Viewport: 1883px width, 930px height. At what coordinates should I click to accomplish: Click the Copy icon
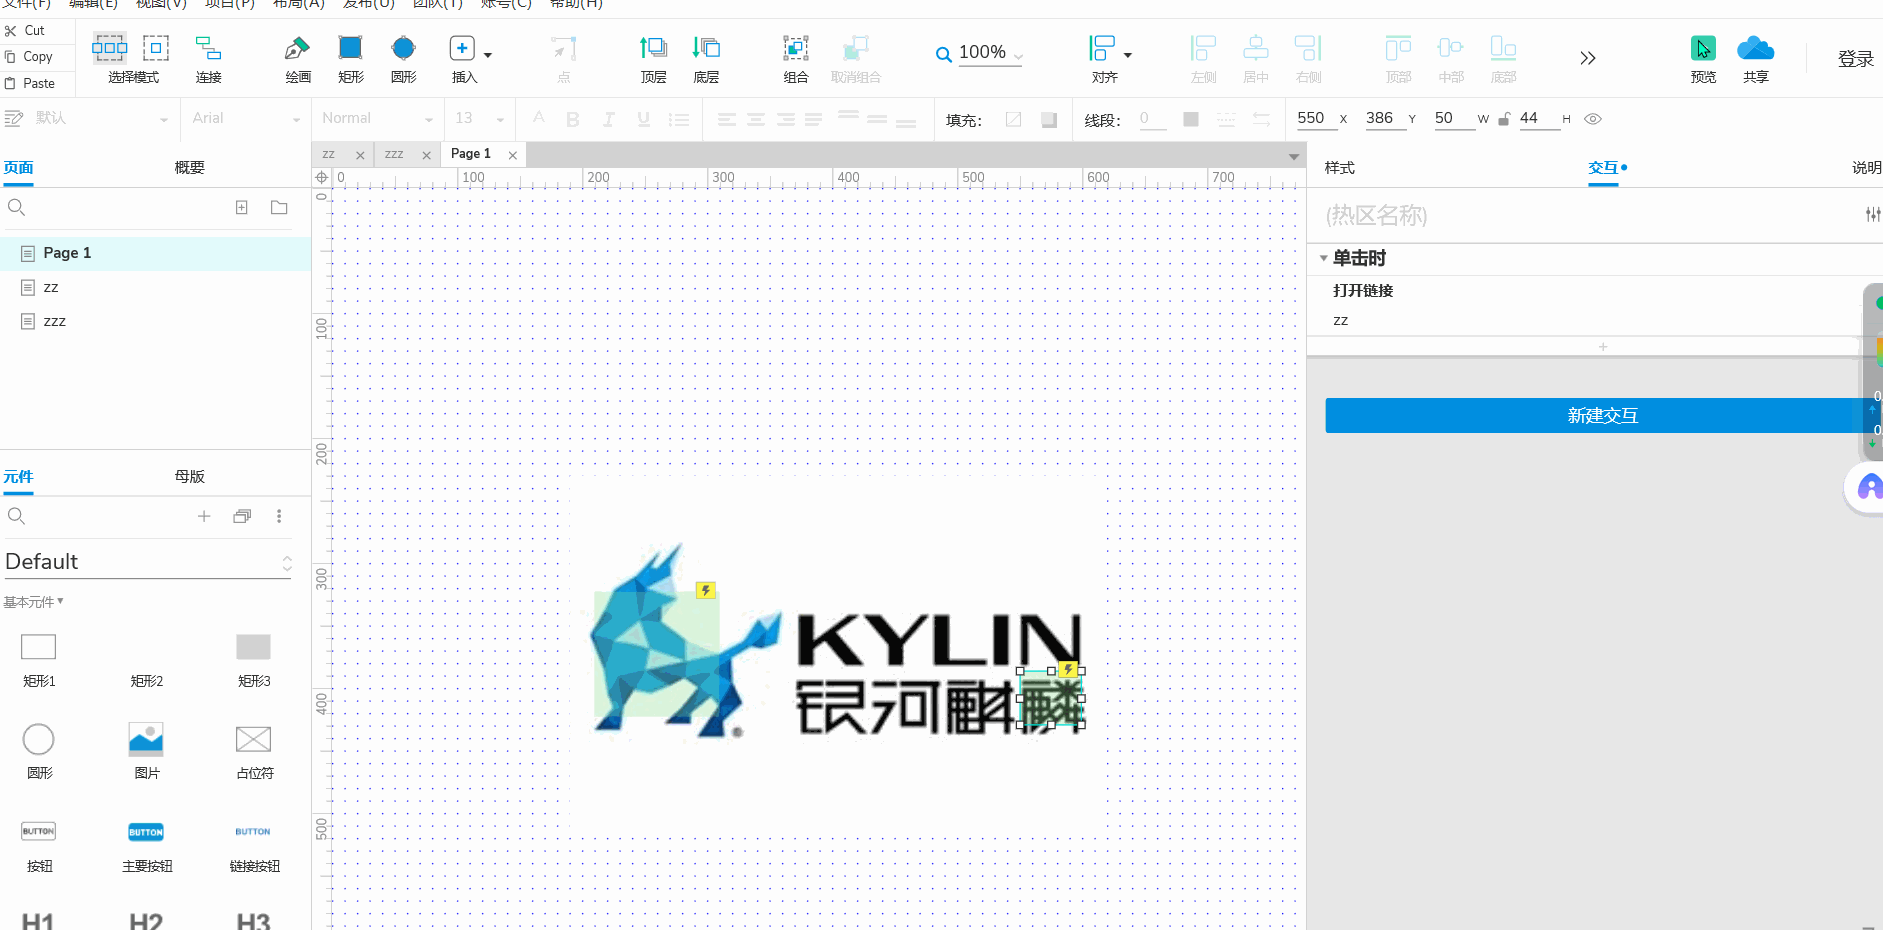[11, 57]
